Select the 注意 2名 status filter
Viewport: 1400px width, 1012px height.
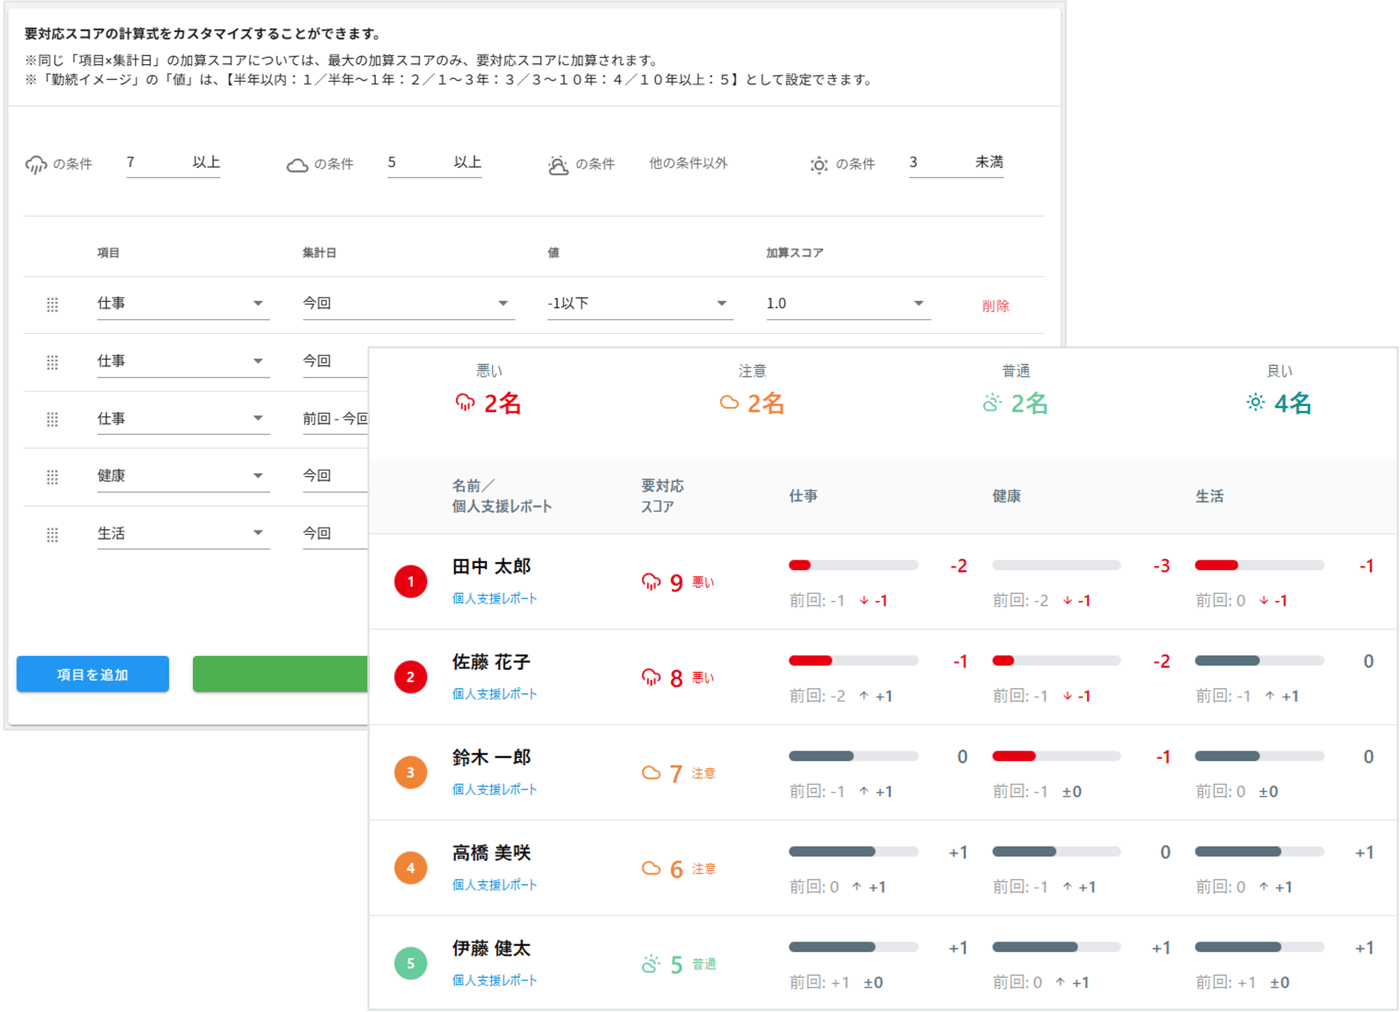pos(752,390)
